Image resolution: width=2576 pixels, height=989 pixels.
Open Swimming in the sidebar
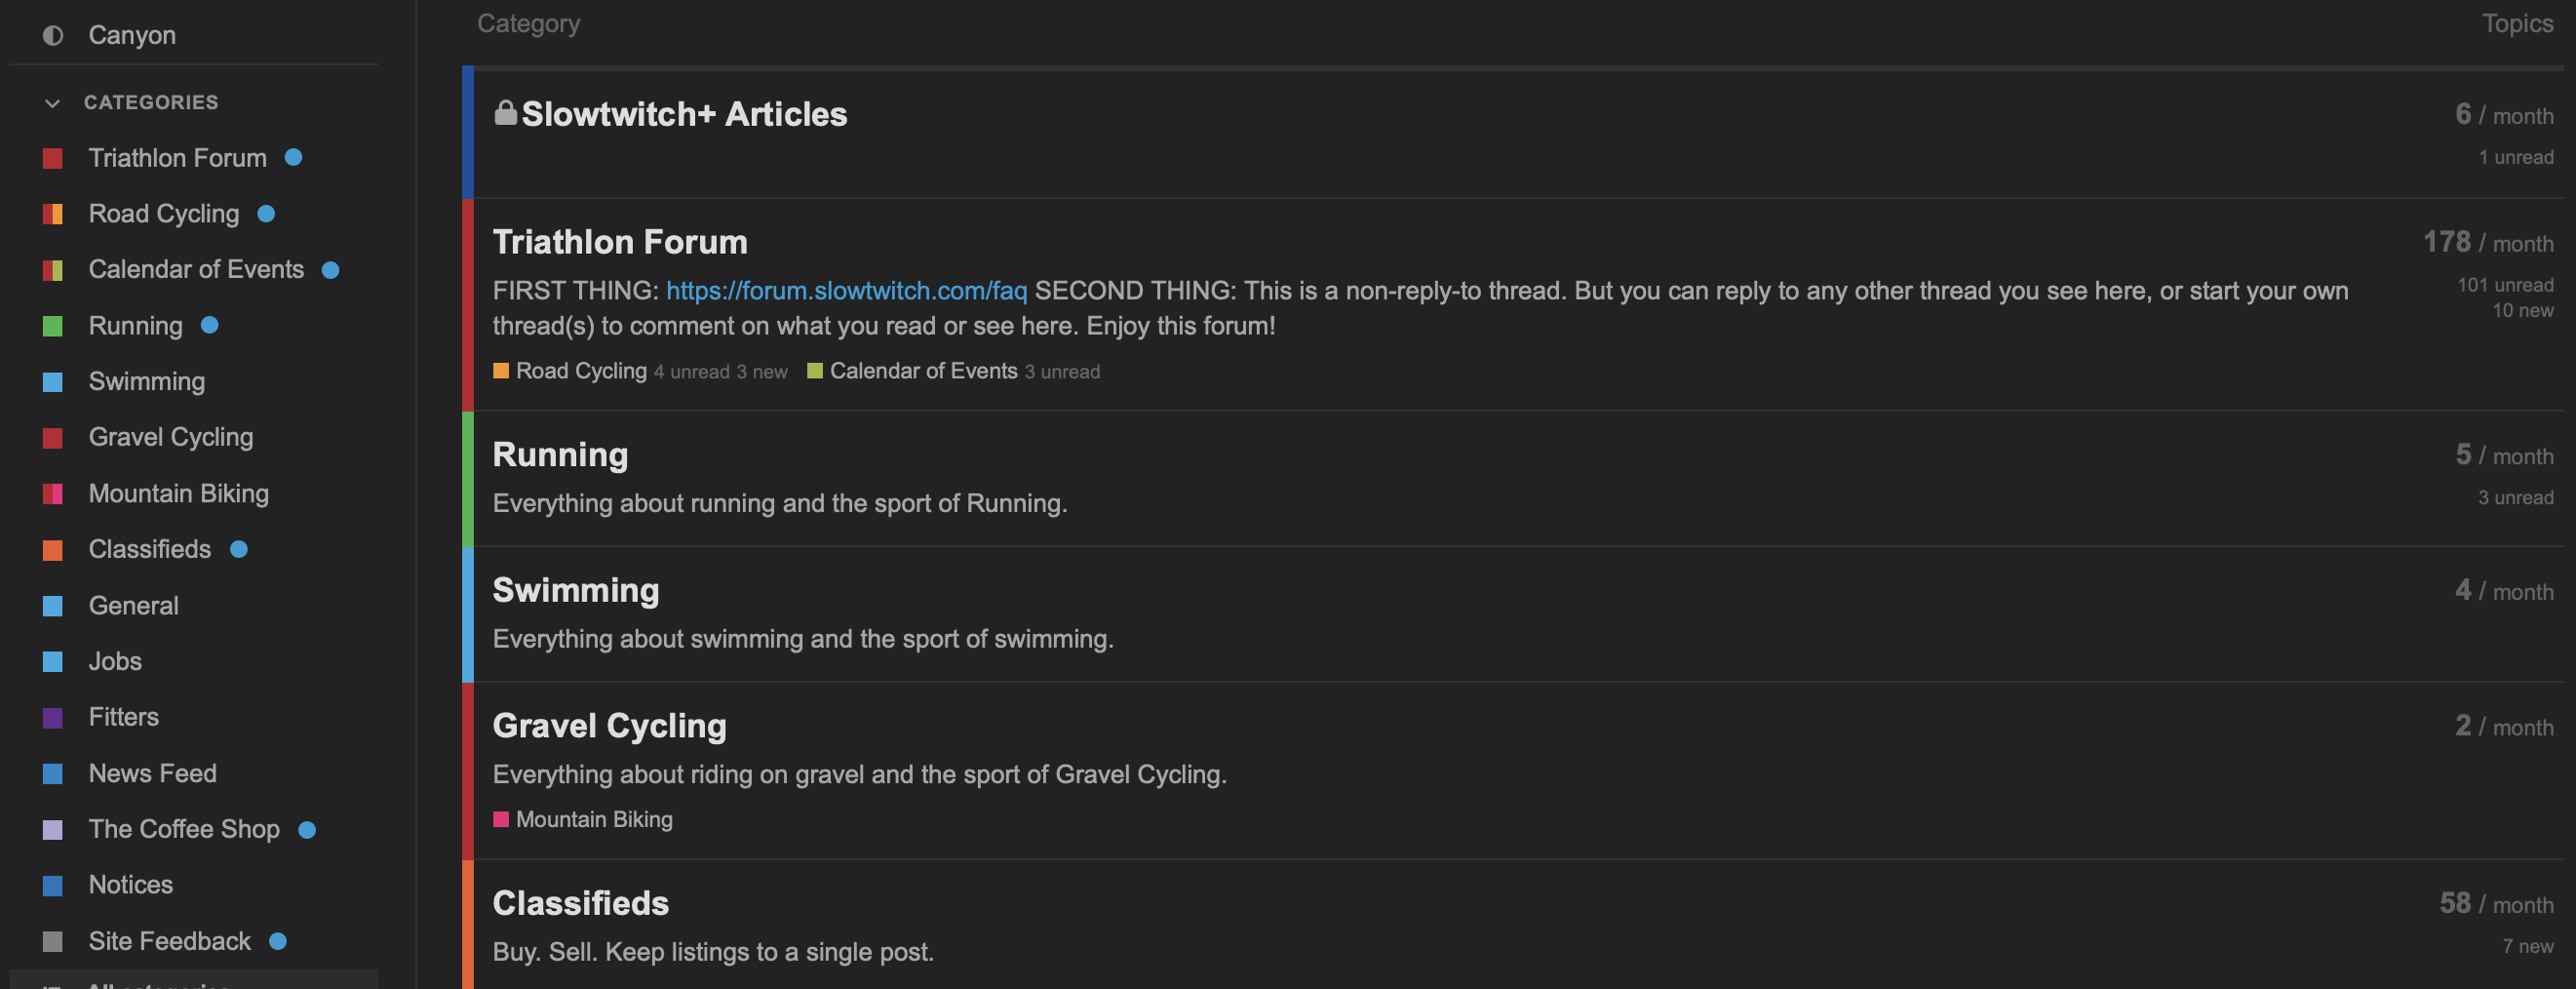point(146,381)
